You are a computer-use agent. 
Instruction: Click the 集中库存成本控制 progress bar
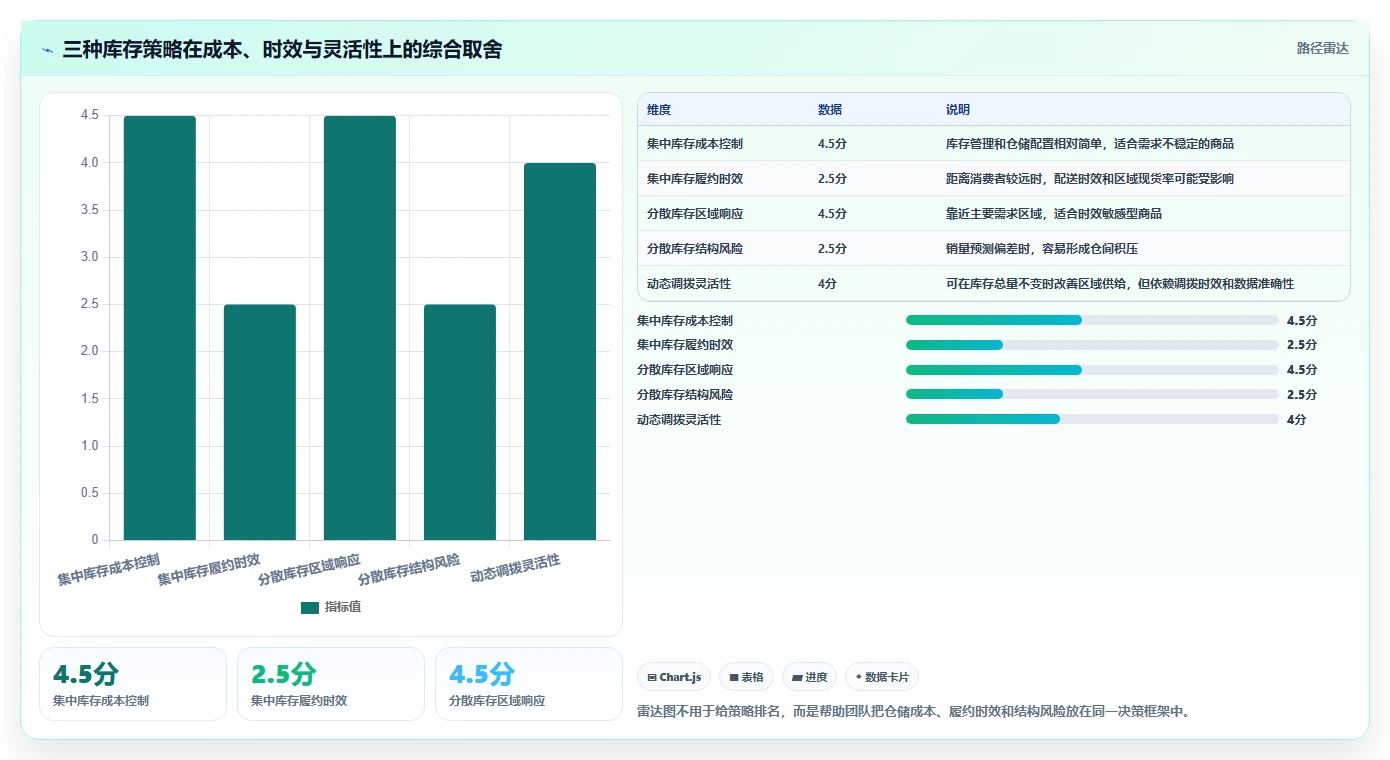click(1092, 320)
